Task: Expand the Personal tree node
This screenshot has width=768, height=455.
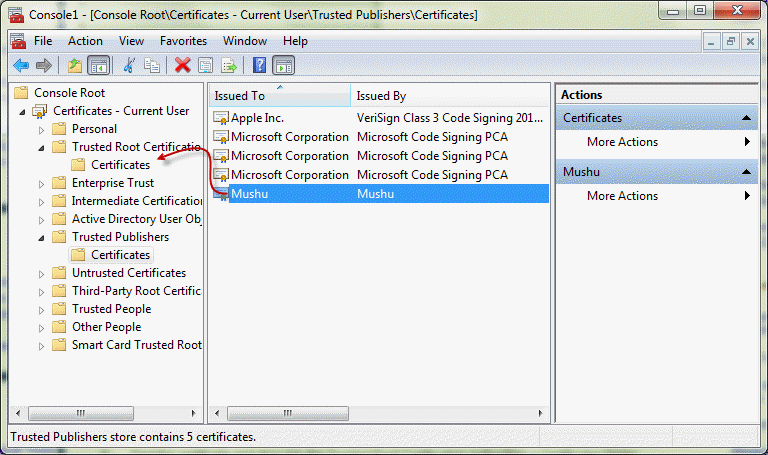Action: [42, 130]
